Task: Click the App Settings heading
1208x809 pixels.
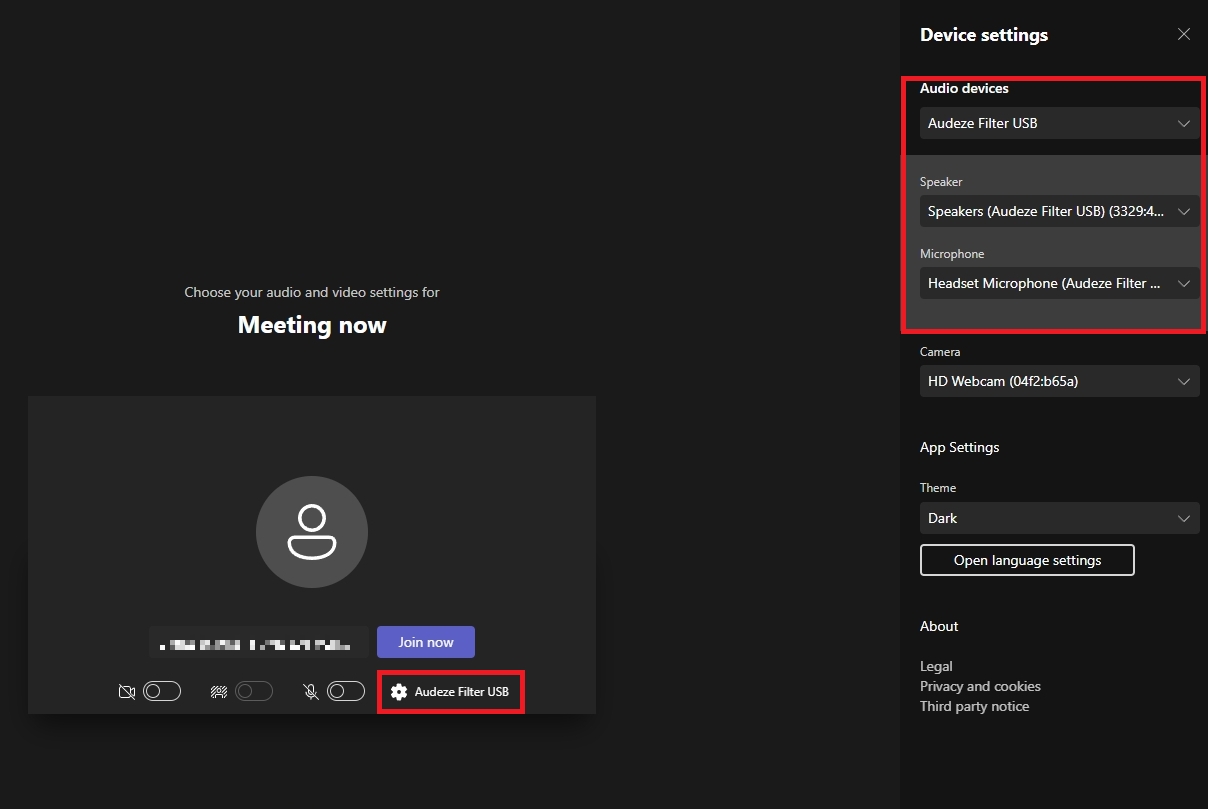Action: click(x=960, y=447)
